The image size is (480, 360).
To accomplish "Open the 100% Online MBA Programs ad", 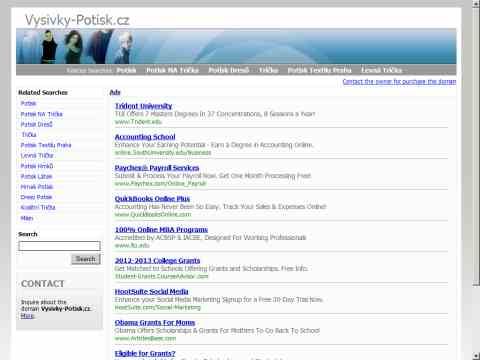I will 161,230.
